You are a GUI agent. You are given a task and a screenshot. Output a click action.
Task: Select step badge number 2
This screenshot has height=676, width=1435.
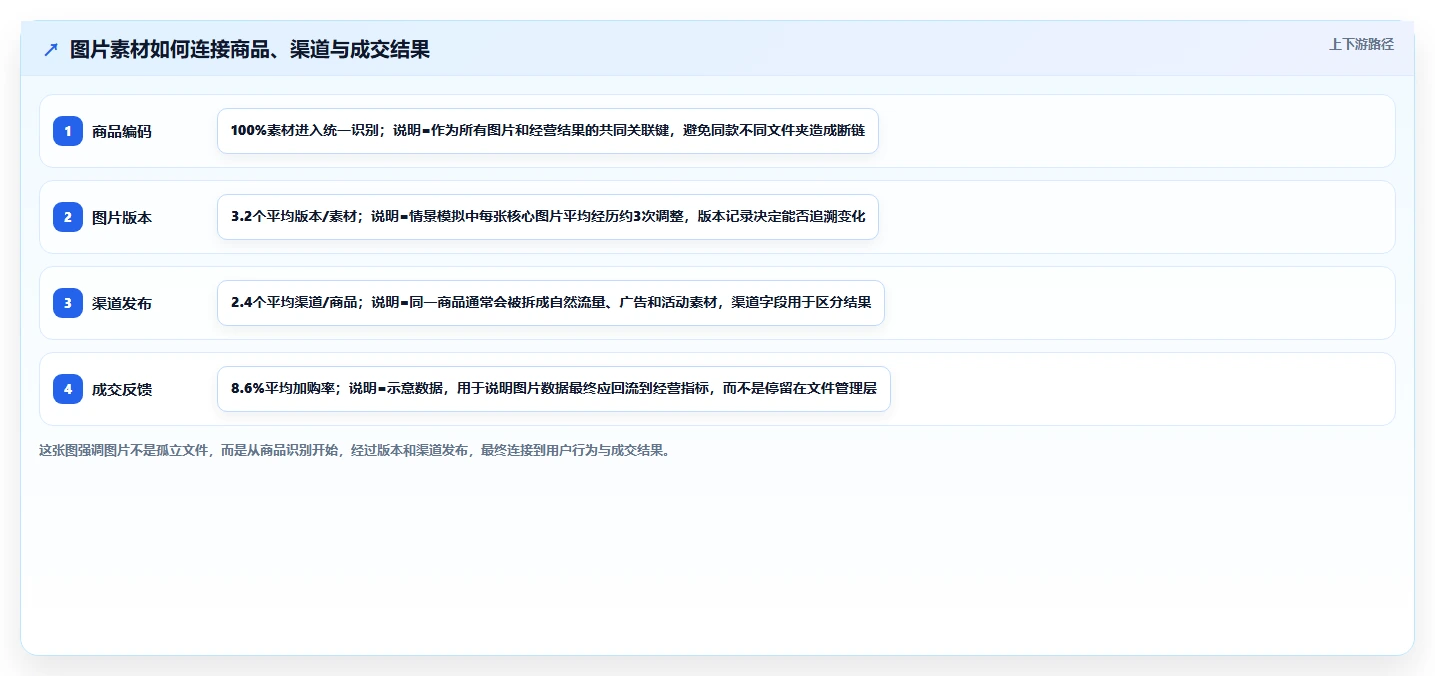(68, 217)
